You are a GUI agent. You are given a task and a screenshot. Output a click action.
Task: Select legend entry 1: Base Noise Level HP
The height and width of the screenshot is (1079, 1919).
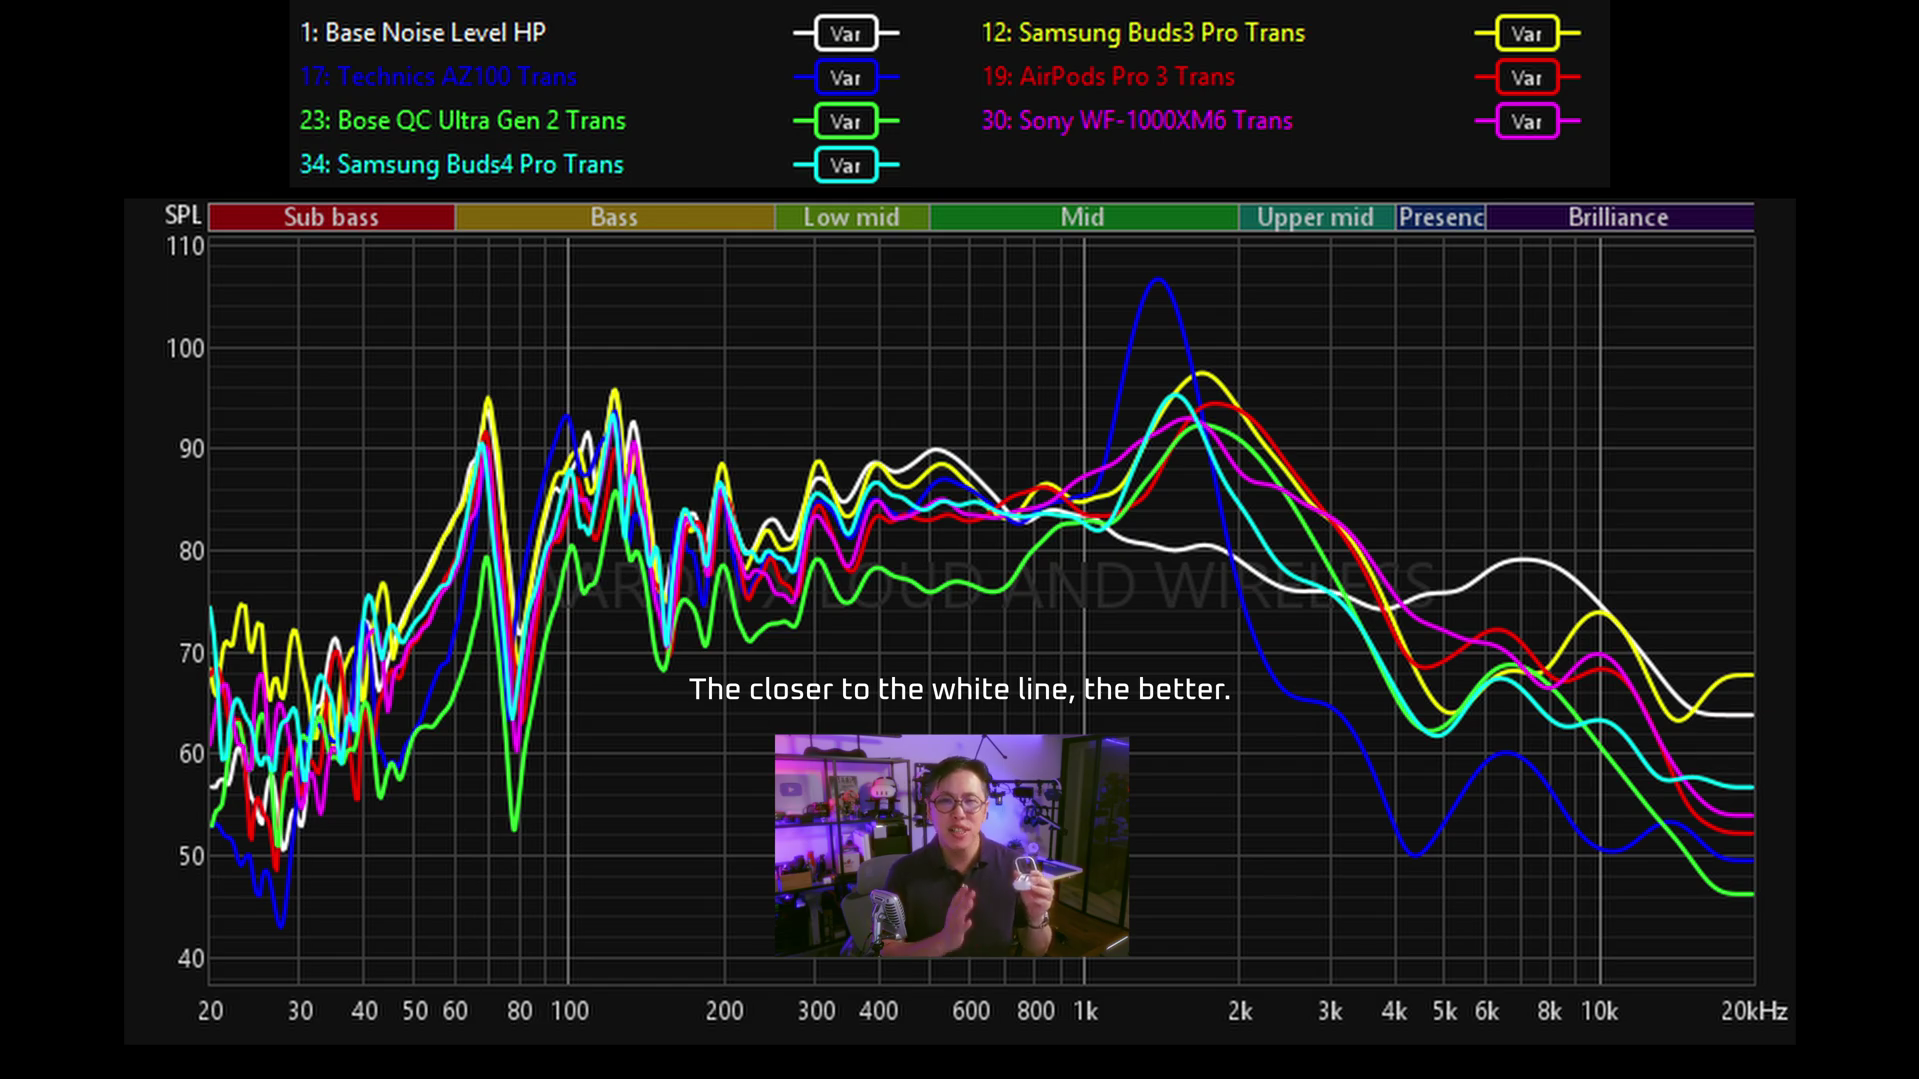click(423, 33)
